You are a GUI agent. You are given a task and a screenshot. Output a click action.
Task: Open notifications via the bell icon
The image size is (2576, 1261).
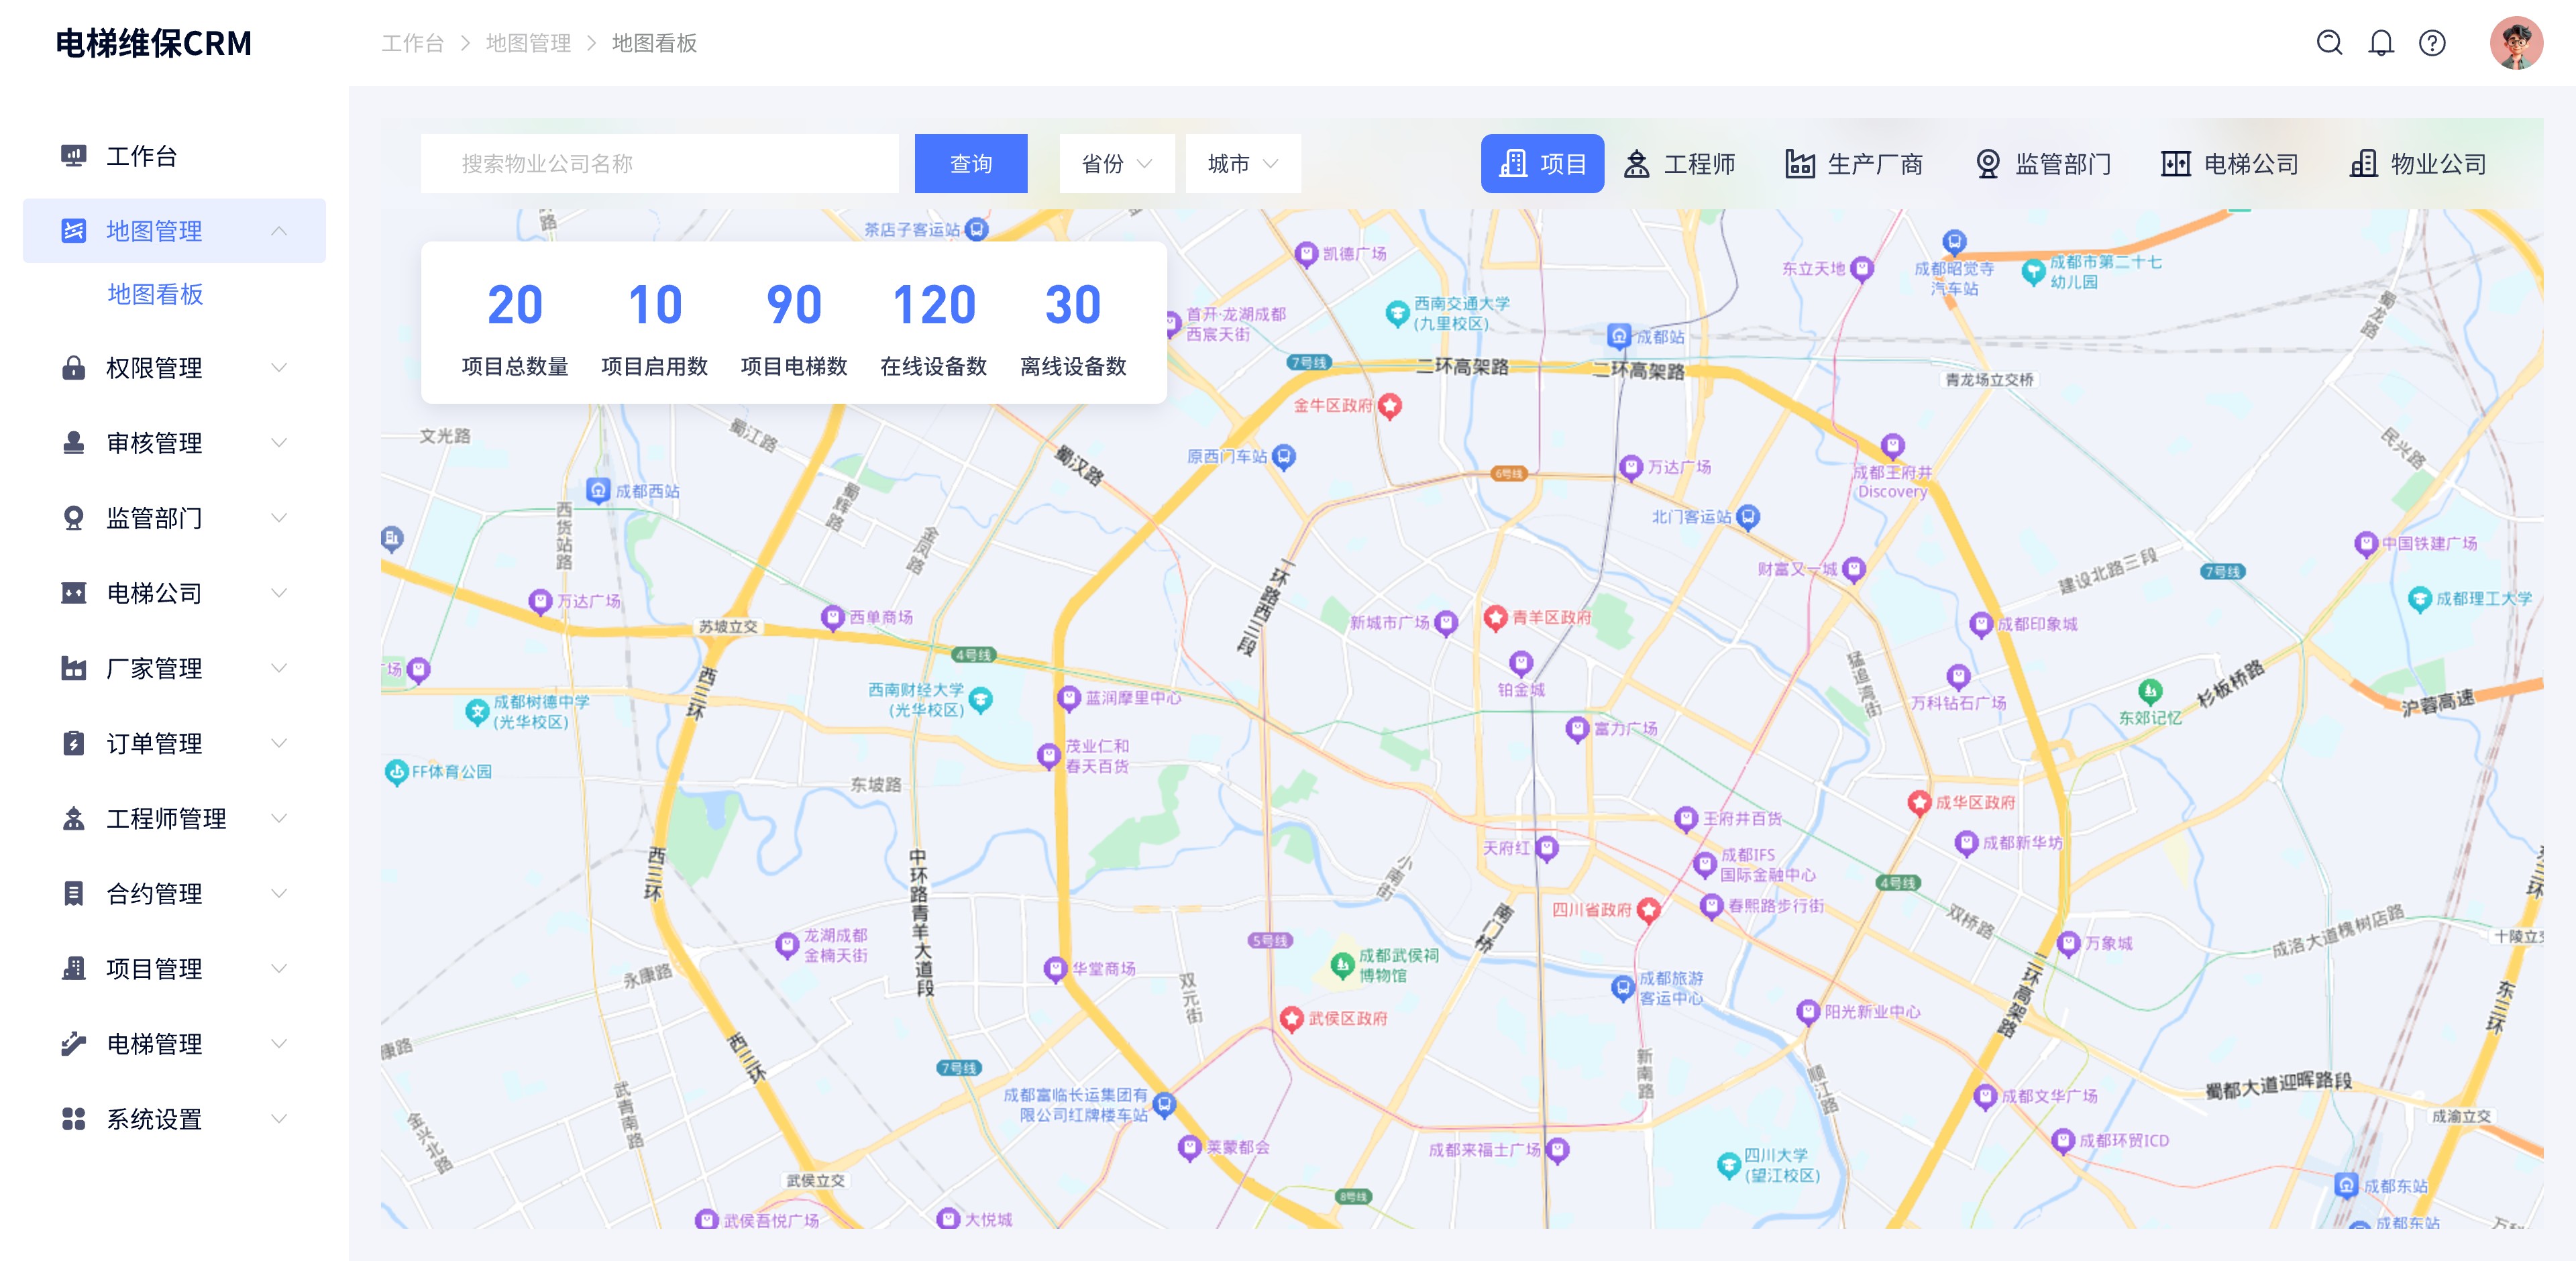point(2381,43)
